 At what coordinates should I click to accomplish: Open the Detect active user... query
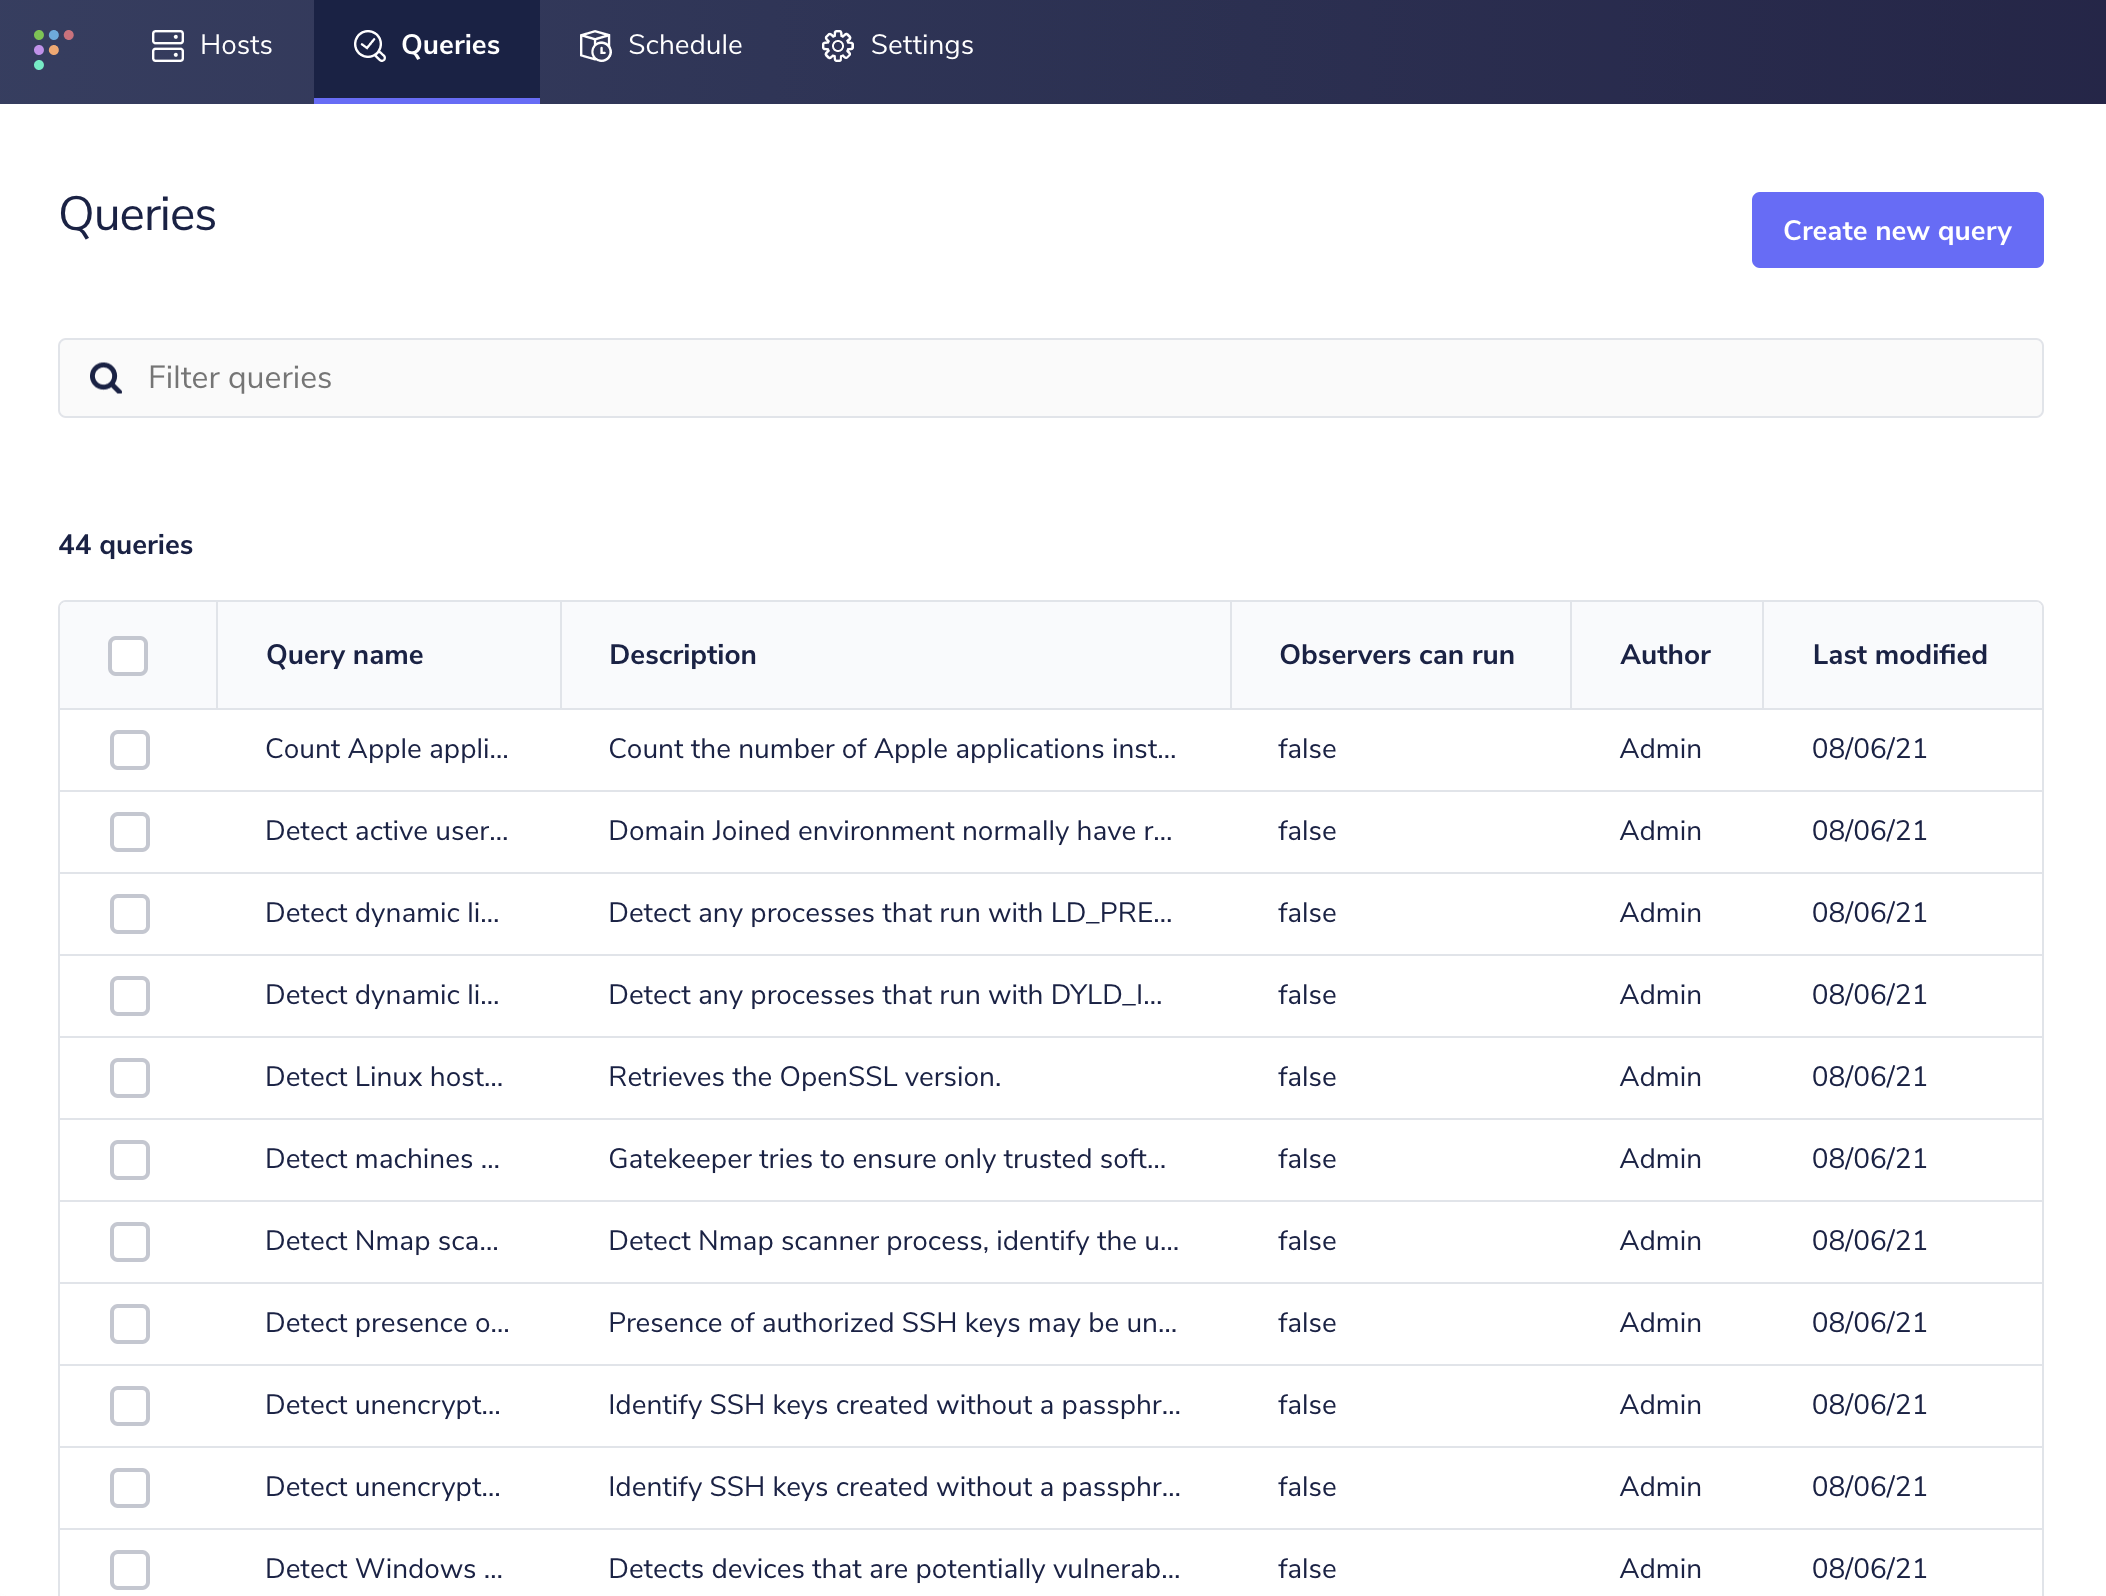387,831
